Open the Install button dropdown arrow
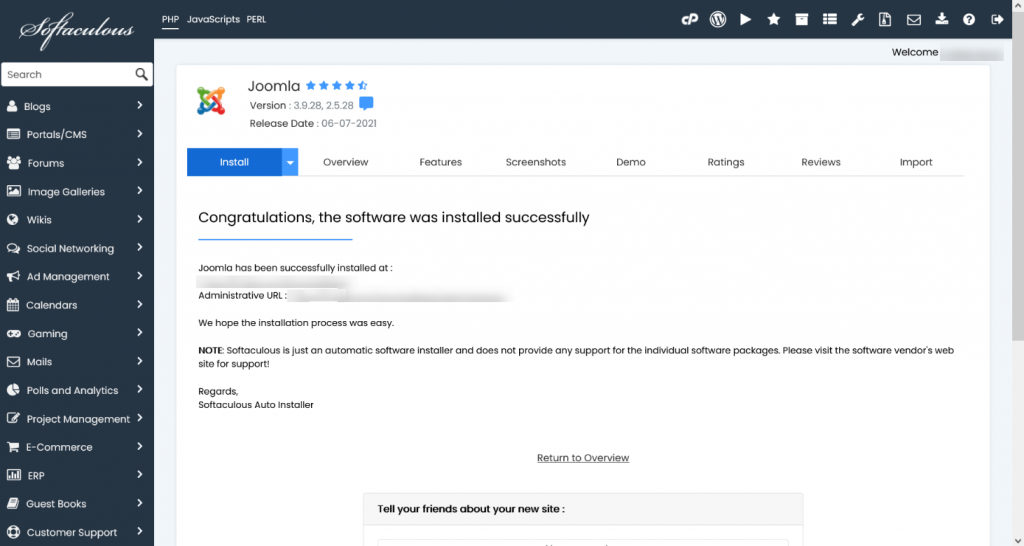 (290, 162)
